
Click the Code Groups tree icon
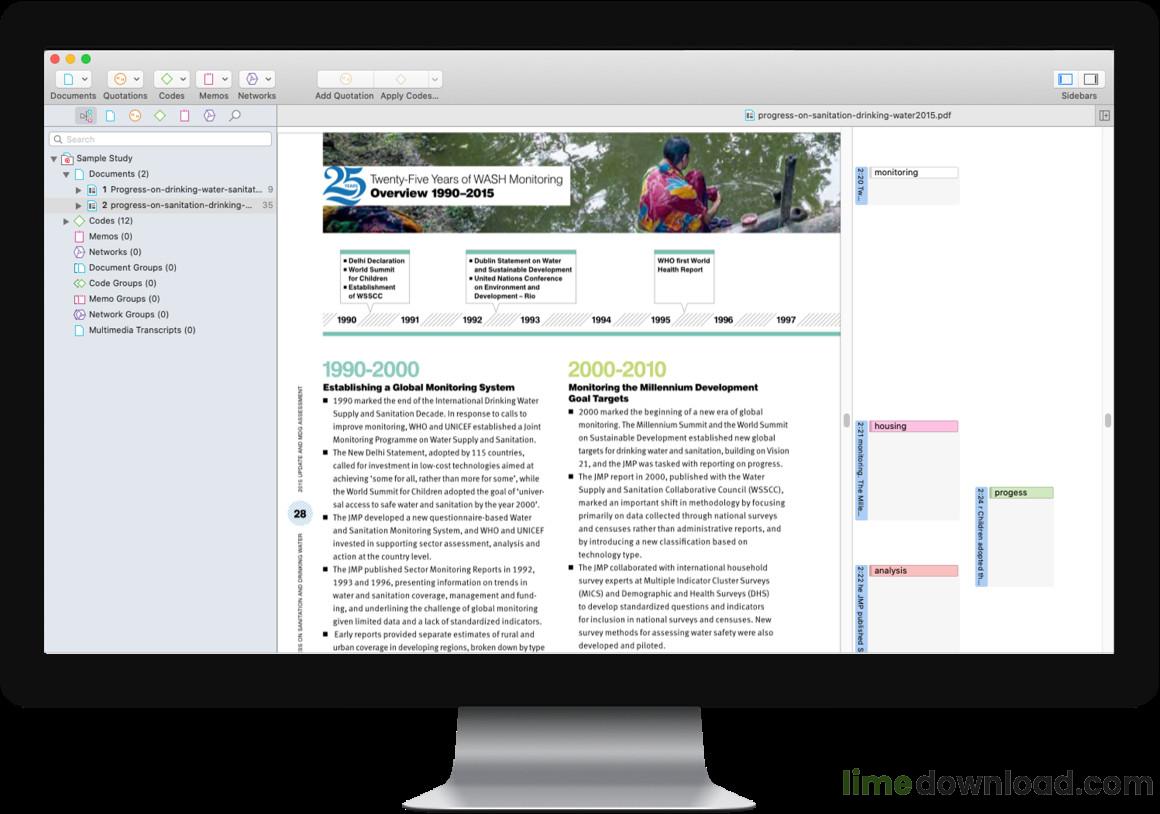(x=79, y=283)
